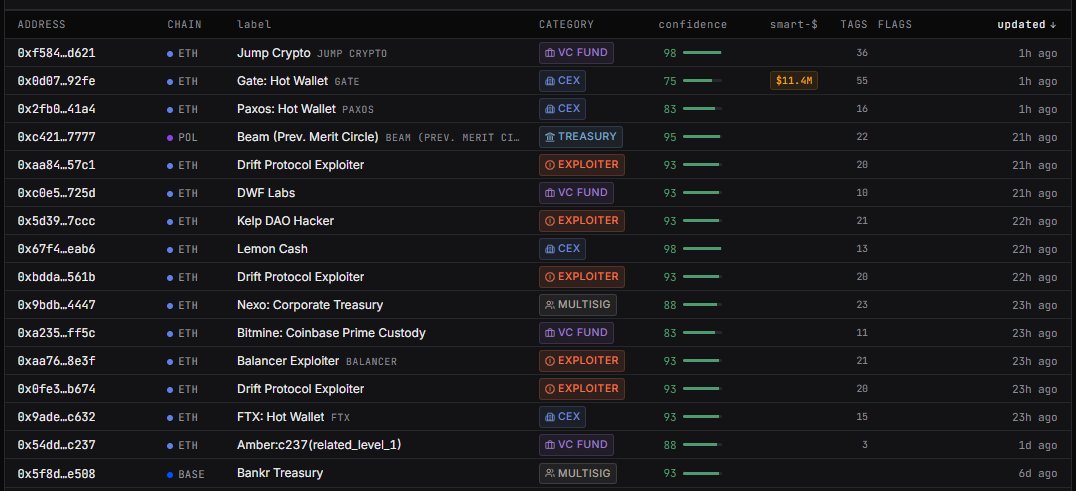Sort table by ADDRESS column header
Screen dimensions: 1076x491
41,25
